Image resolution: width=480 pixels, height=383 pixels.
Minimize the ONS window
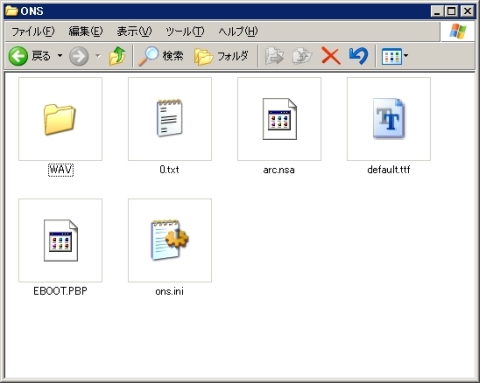click(x=437, y=11)
